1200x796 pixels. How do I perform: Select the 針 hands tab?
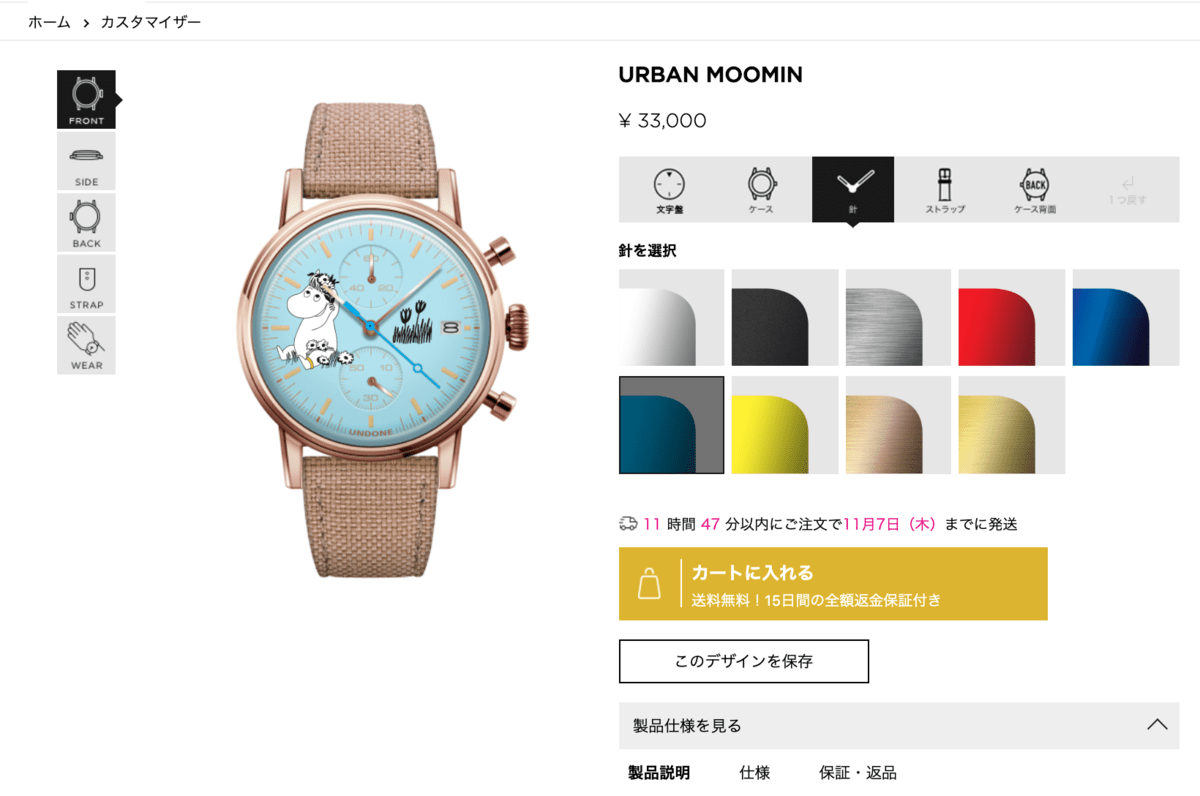click(853, 190)
